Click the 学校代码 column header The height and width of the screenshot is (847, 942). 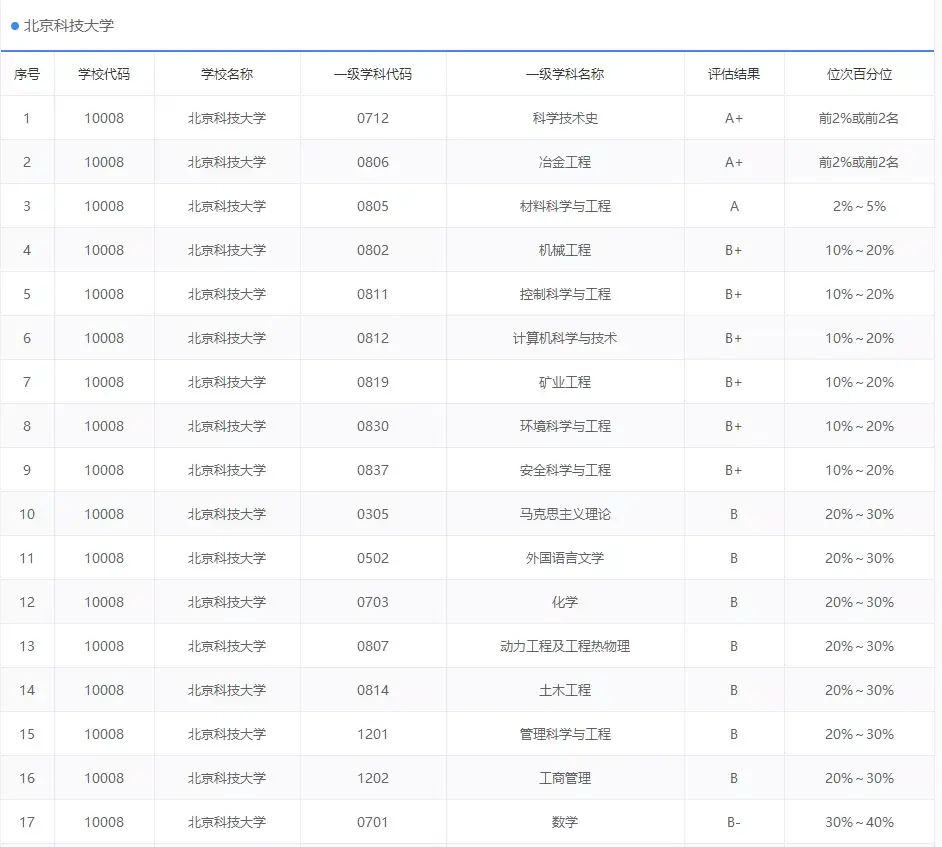coord(104,74)
